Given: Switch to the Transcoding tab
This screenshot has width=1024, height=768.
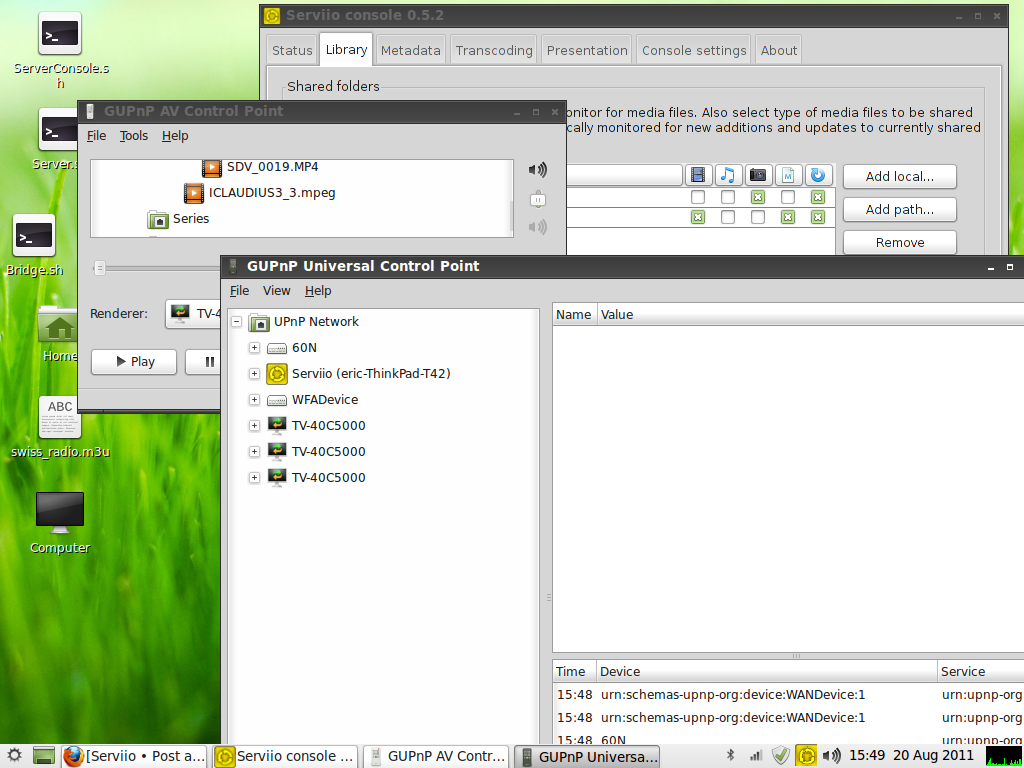Looking at the screenshot, I should click(494, 50).
